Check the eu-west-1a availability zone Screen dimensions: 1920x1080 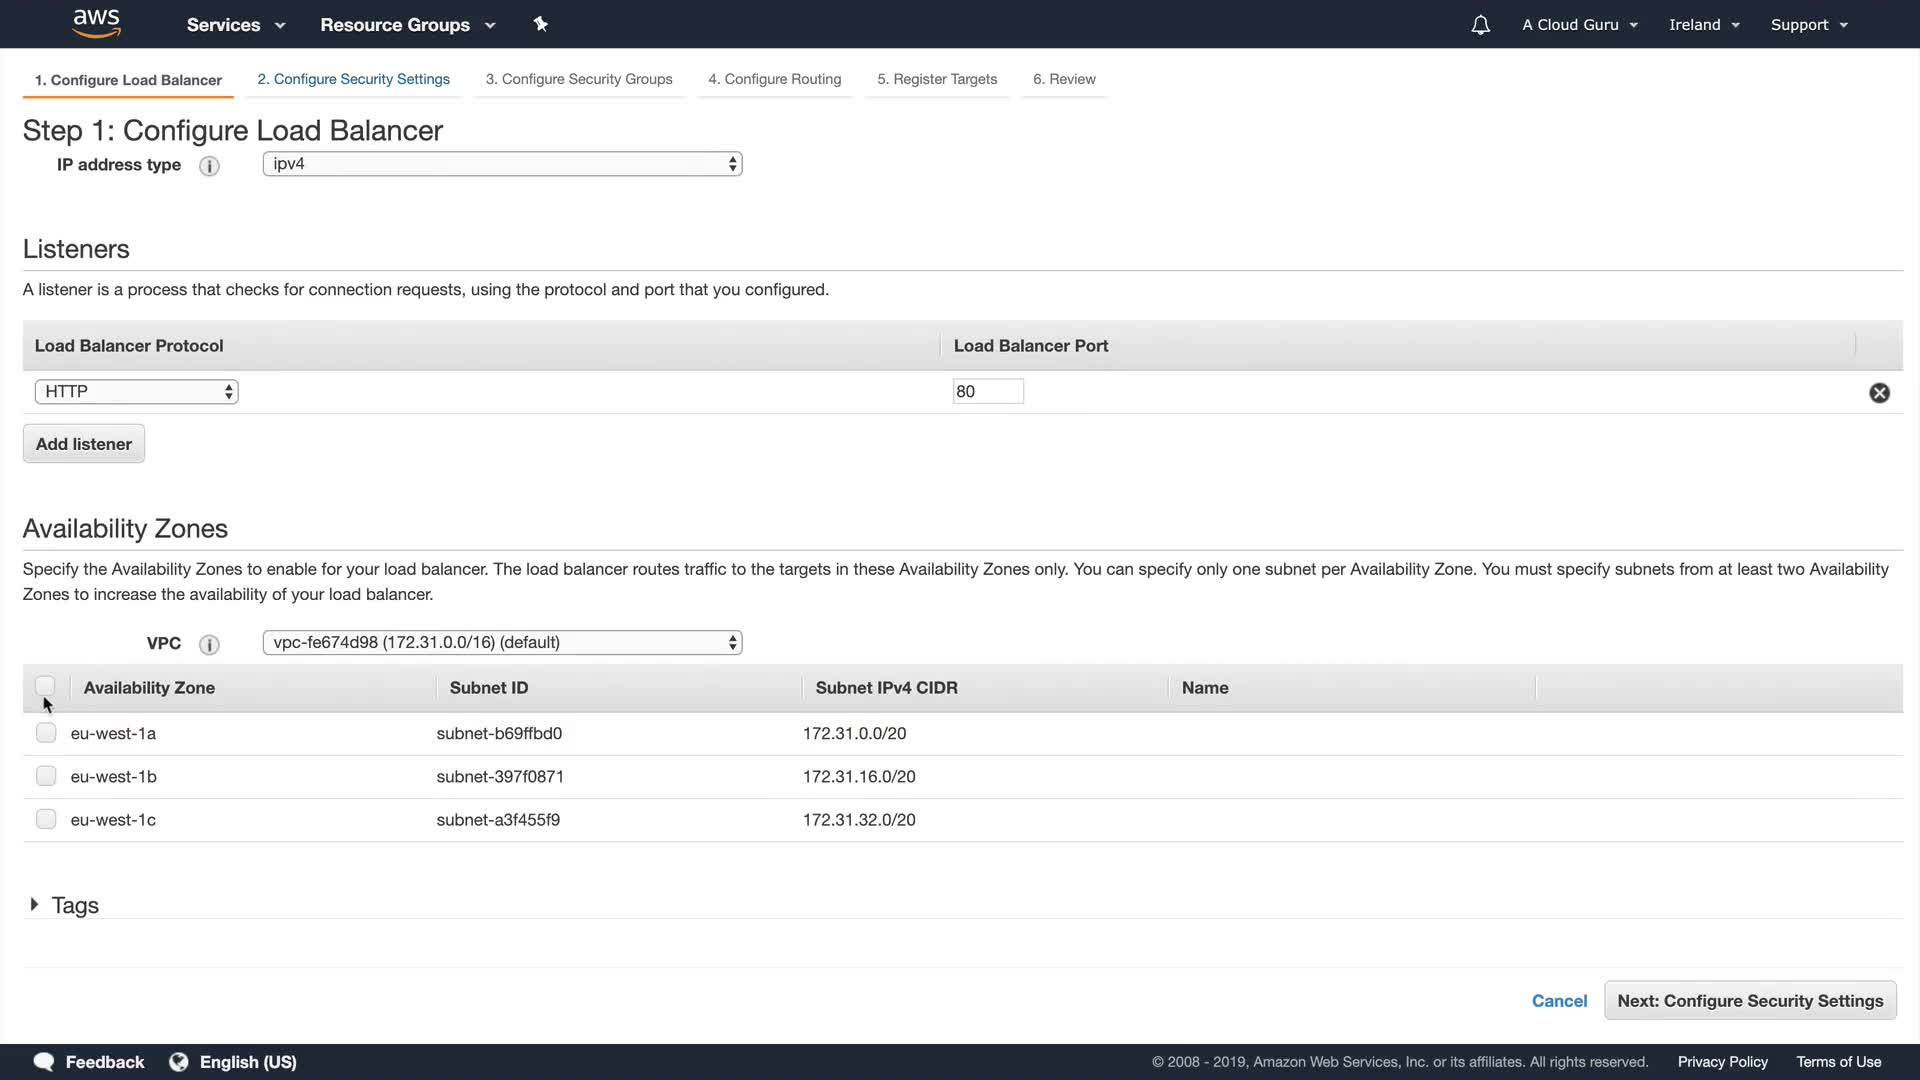pyautogui.click(x=46, y=733)
